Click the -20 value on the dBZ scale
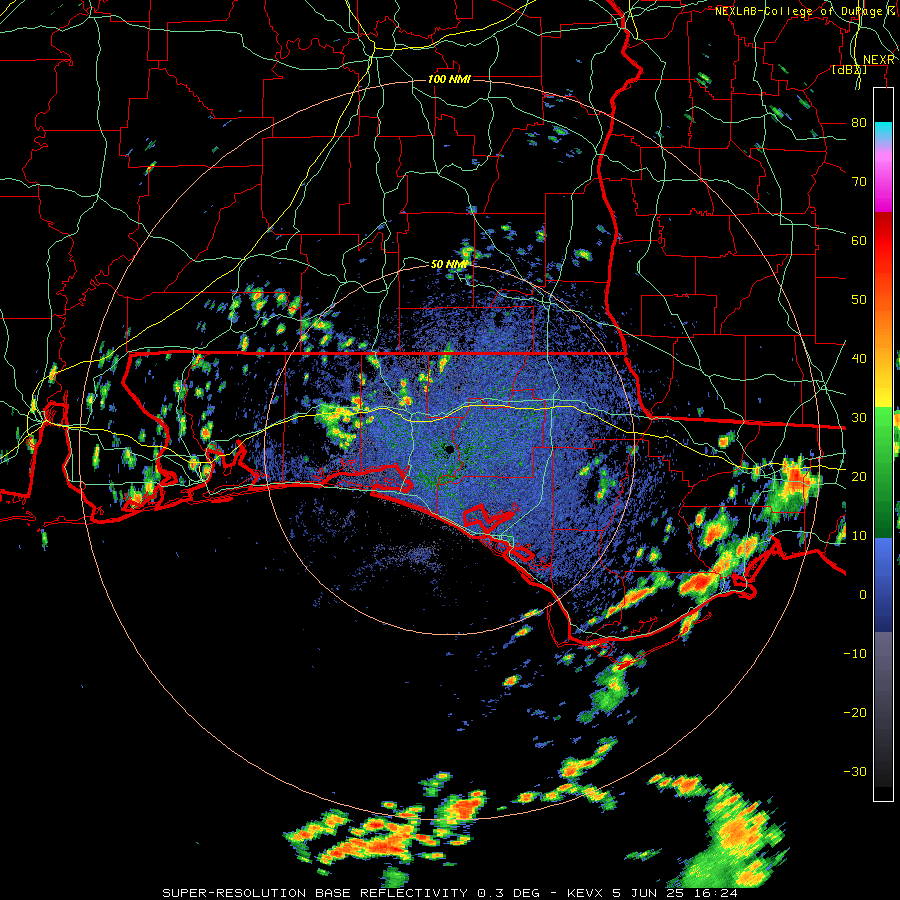 pyautogui.click(x=855, y=712)
